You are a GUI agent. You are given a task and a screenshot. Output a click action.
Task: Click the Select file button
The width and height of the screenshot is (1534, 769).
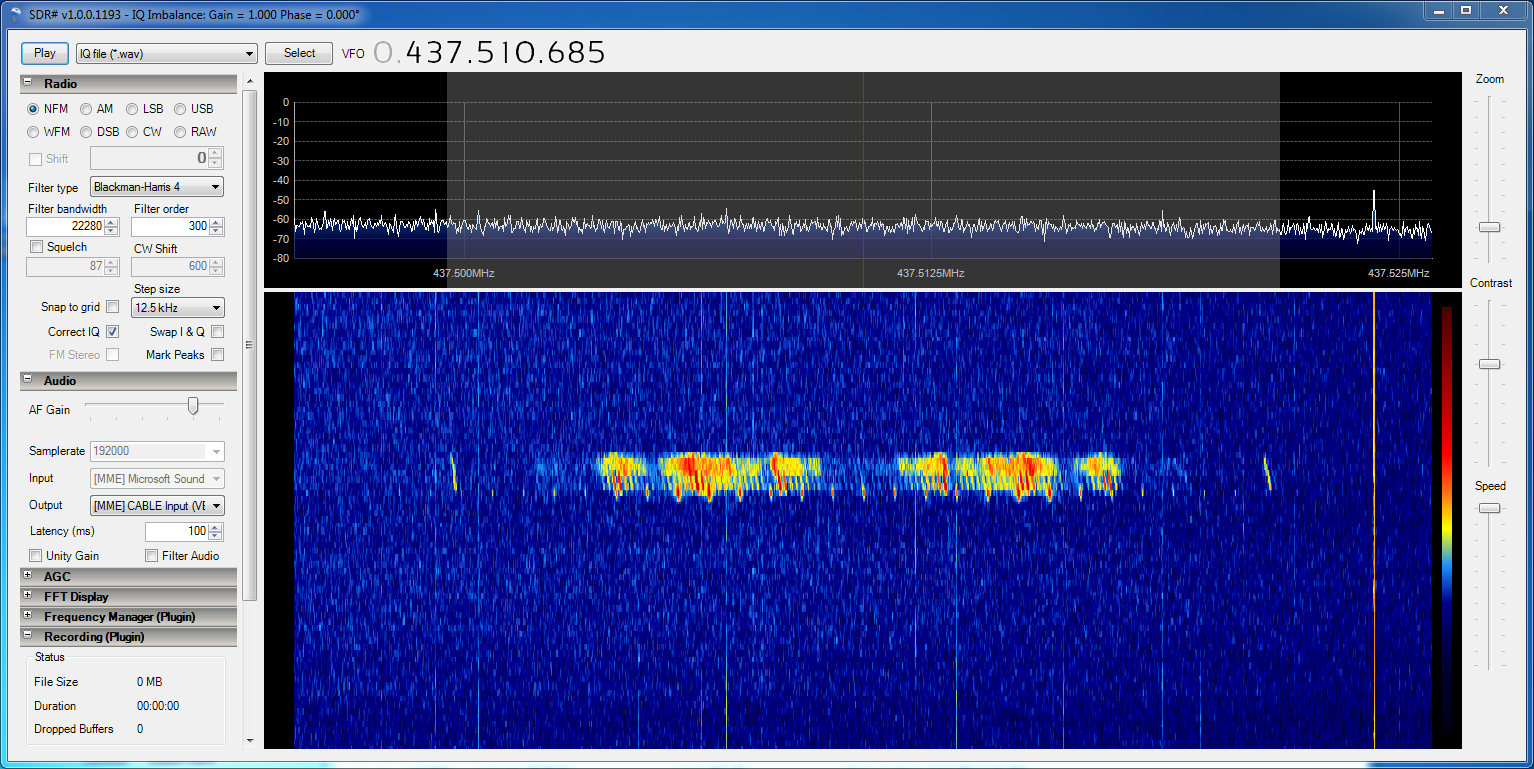[299, 53]
